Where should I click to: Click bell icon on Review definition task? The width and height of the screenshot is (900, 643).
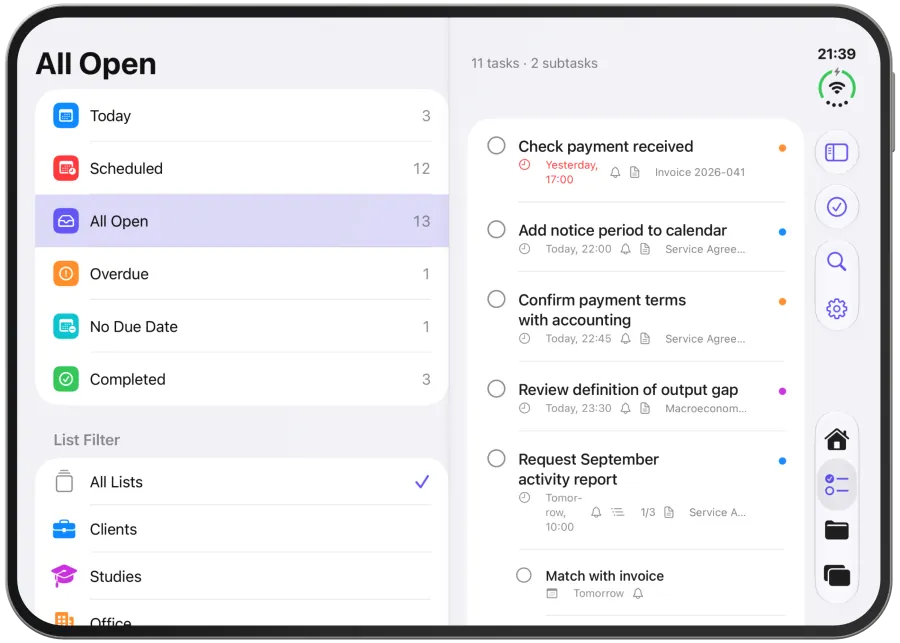(626, 408)
